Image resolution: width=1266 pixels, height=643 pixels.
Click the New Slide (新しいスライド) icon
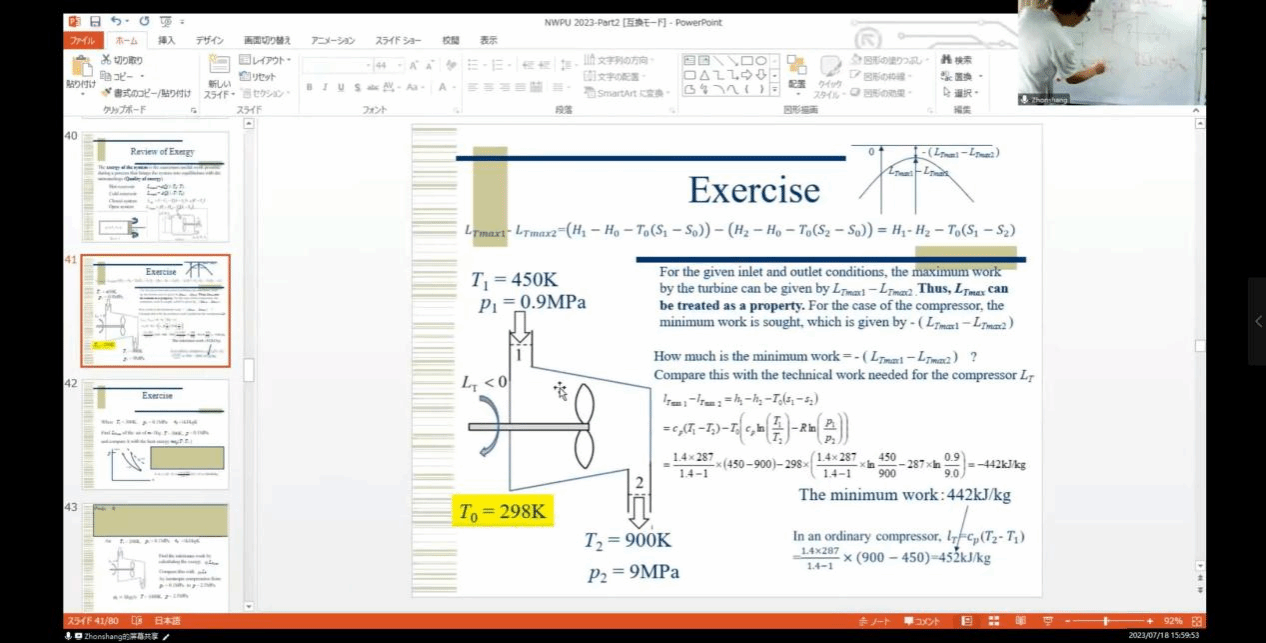(x=218, y=67)
